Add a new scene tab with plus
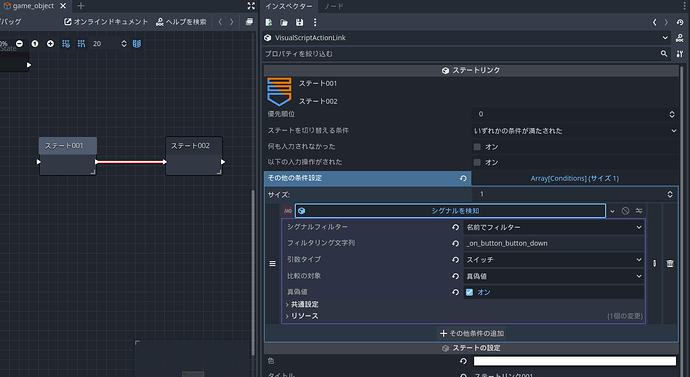Screen dimensions: 690x377 click(x=81, y=6)
